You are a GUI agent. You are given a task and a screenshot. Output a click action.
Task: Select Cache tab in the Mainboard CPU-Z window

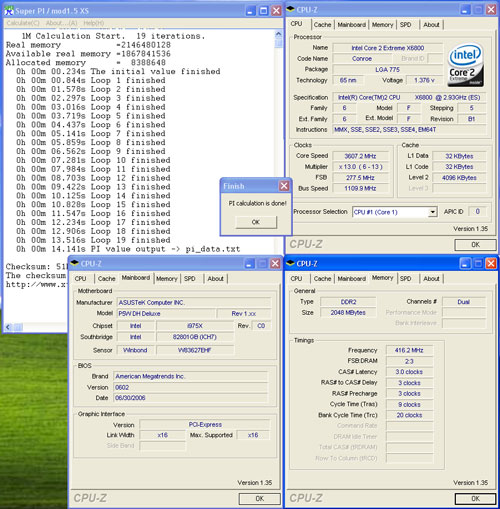[107, 279]
